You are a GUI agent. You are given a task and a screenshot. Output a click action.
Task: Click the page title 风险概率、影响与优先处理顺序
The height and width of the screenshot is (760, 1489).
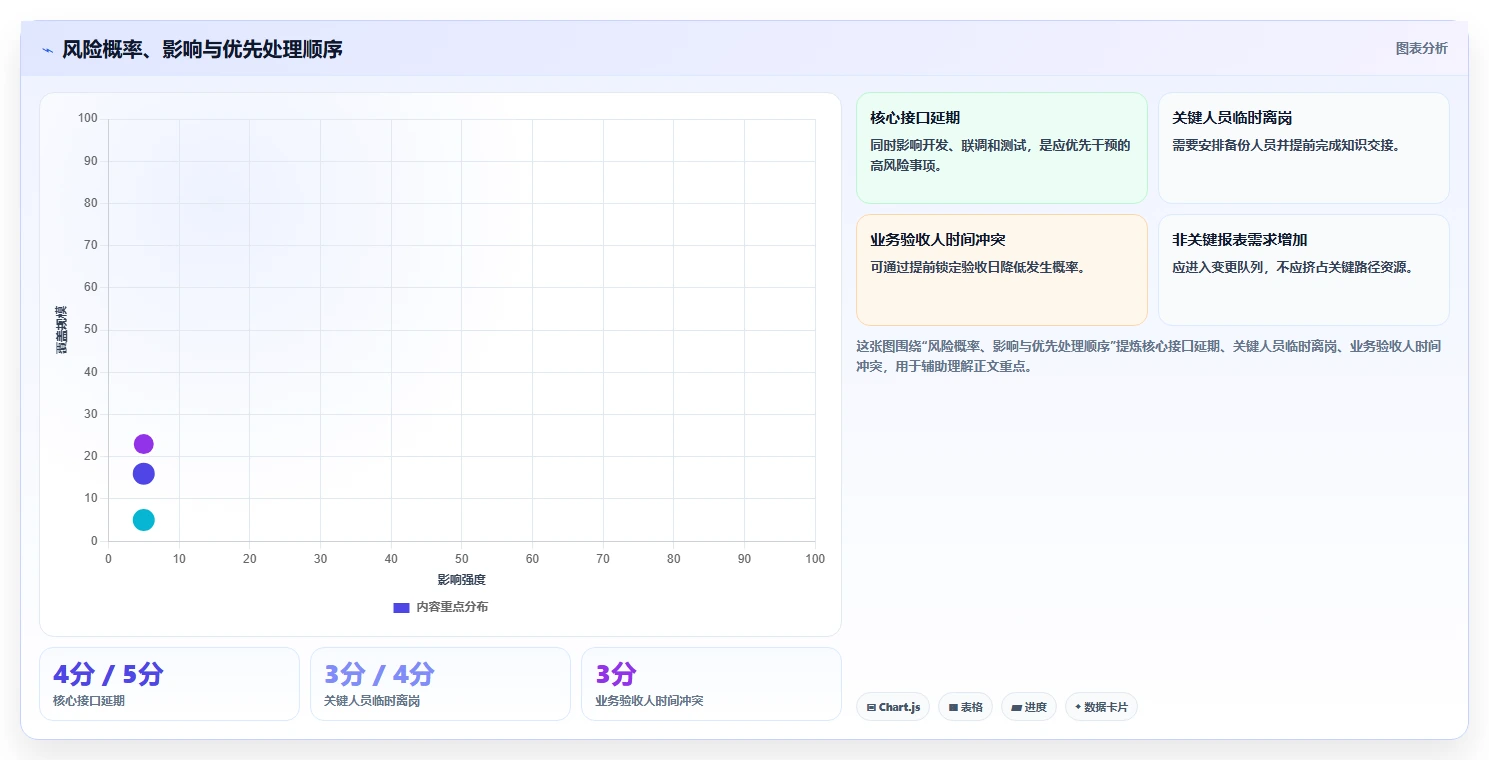pos(202,49)
